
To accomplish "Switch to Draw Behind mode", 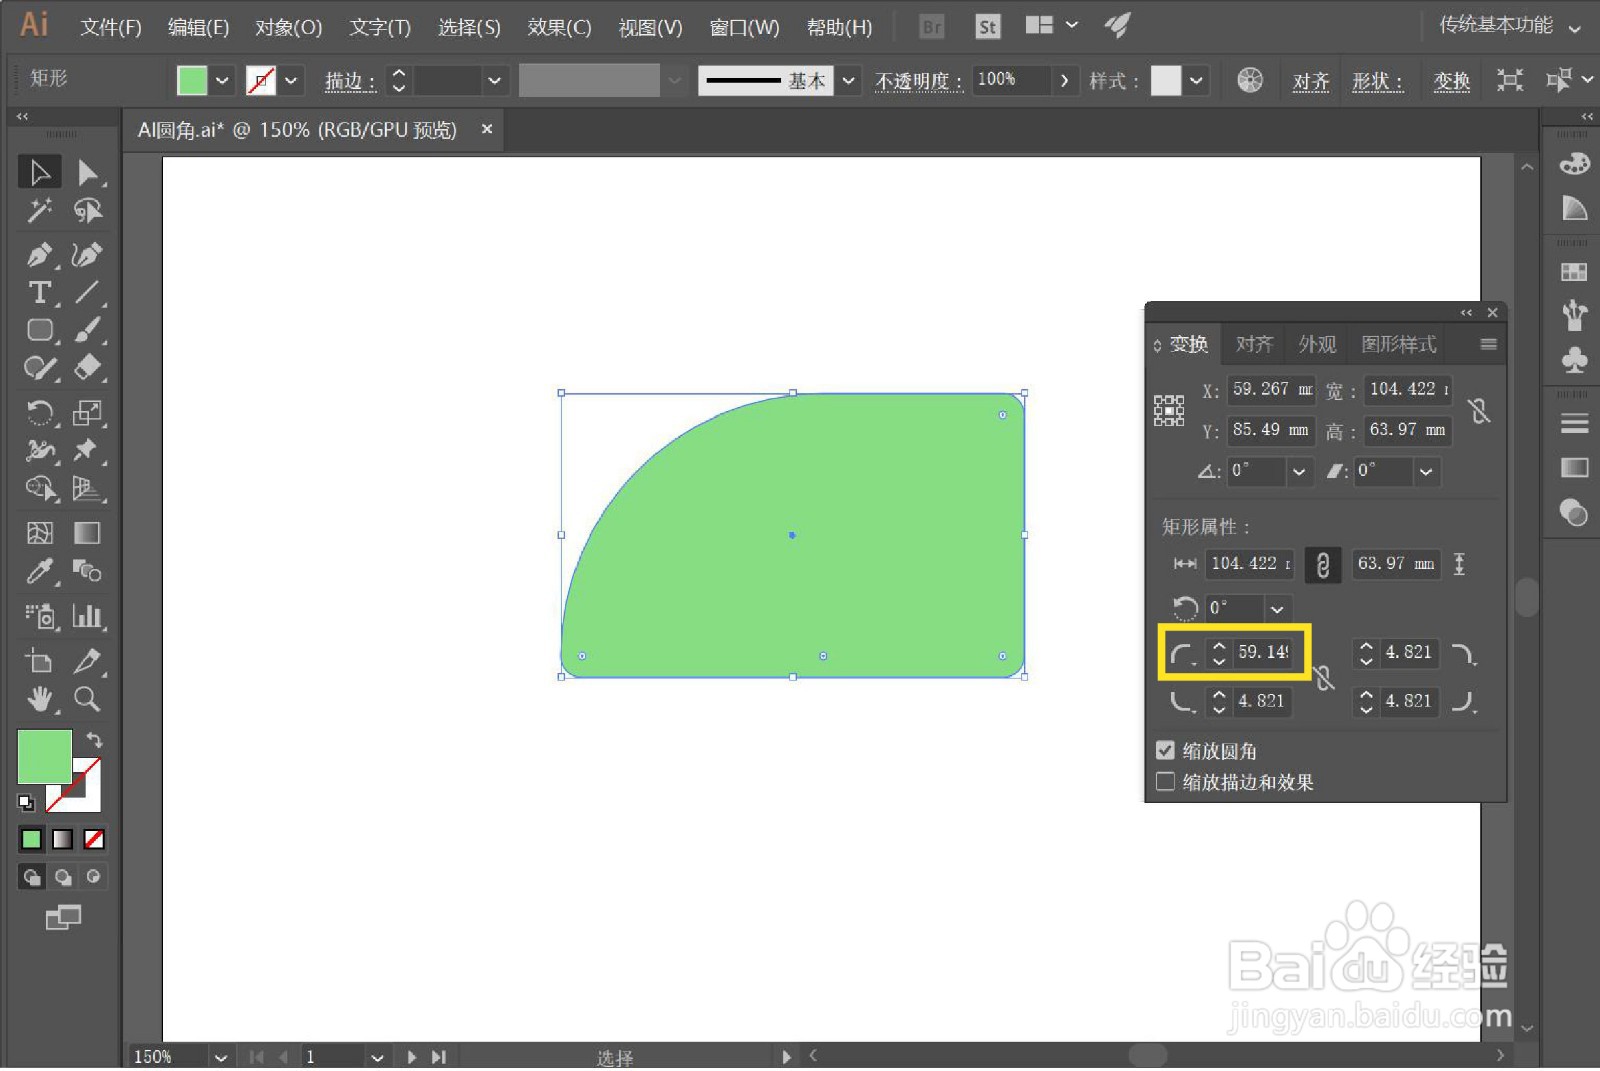I will pos(63,877).
